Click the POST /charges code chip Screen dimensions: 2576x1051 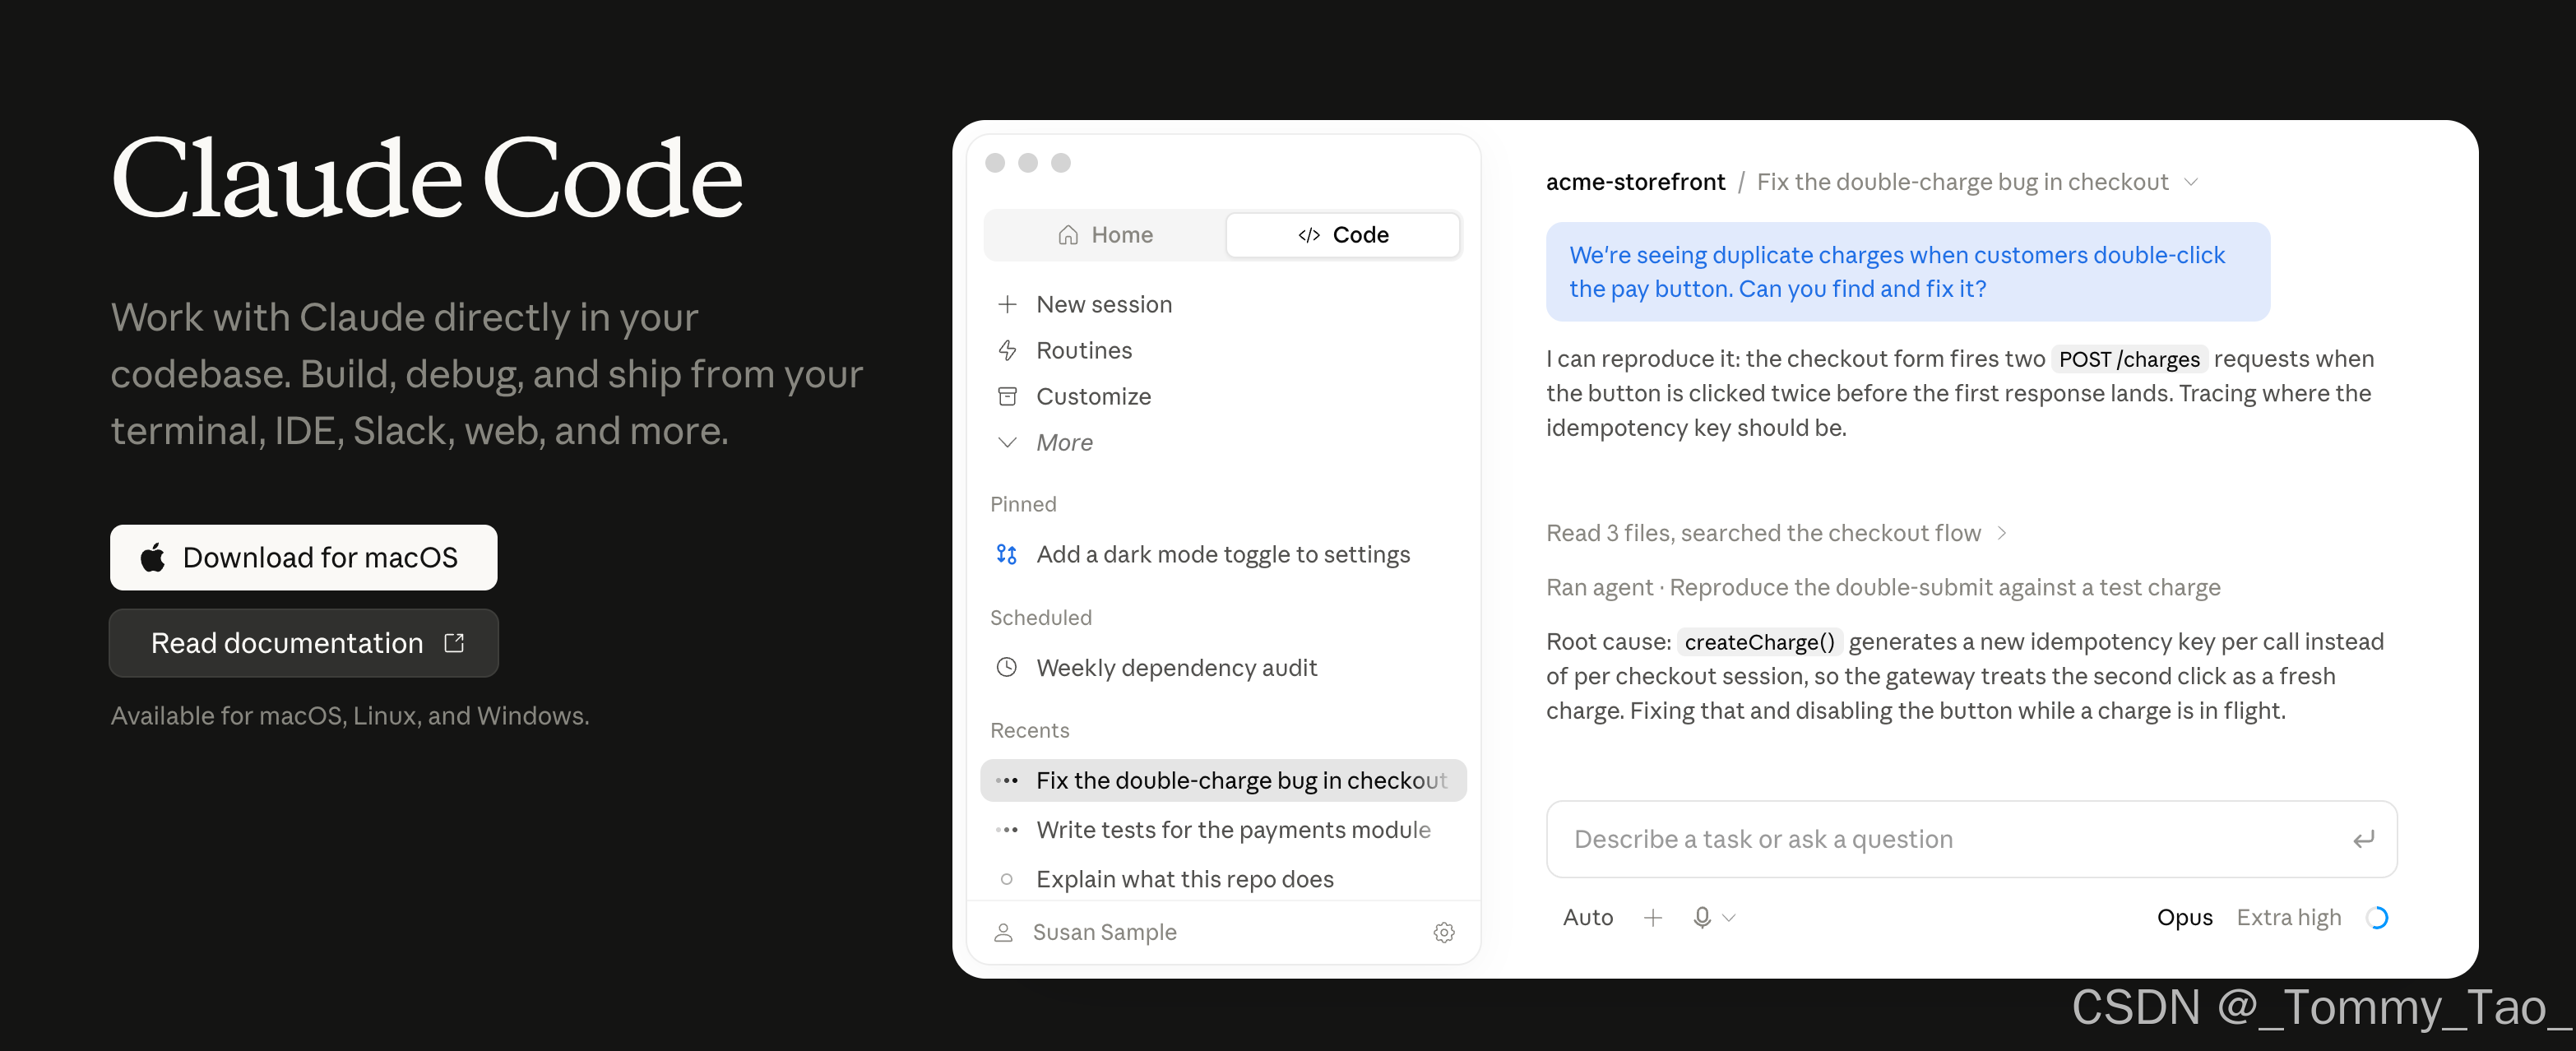click(2129, 359)
